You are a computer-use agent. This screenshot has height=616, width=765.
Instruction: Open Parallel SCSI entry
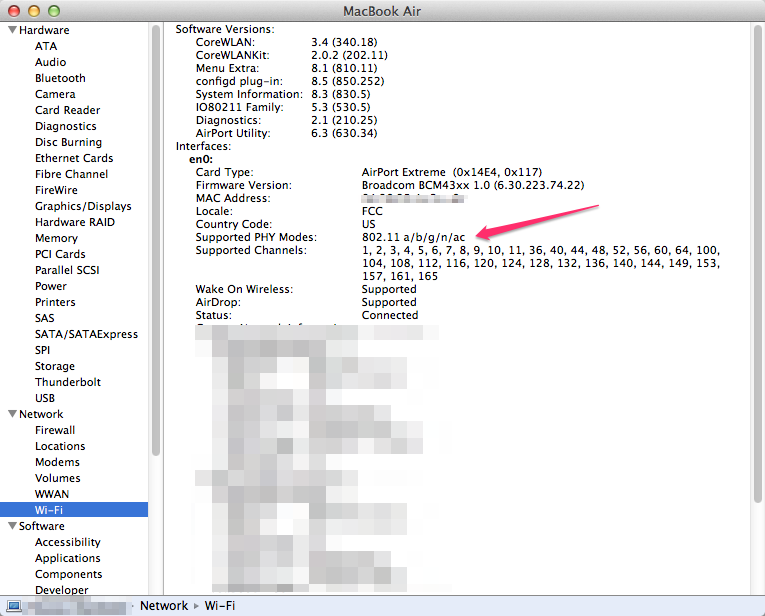67,270
